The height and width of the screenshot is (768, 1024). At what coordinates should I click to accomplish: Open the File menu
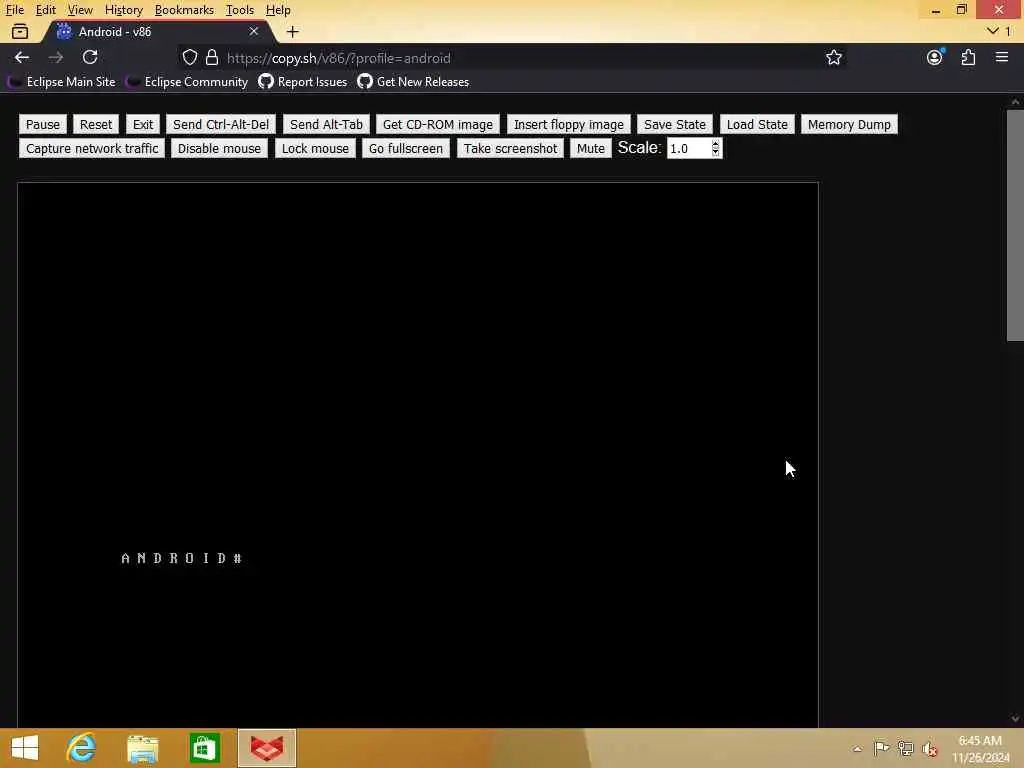[x=15, y=10]
